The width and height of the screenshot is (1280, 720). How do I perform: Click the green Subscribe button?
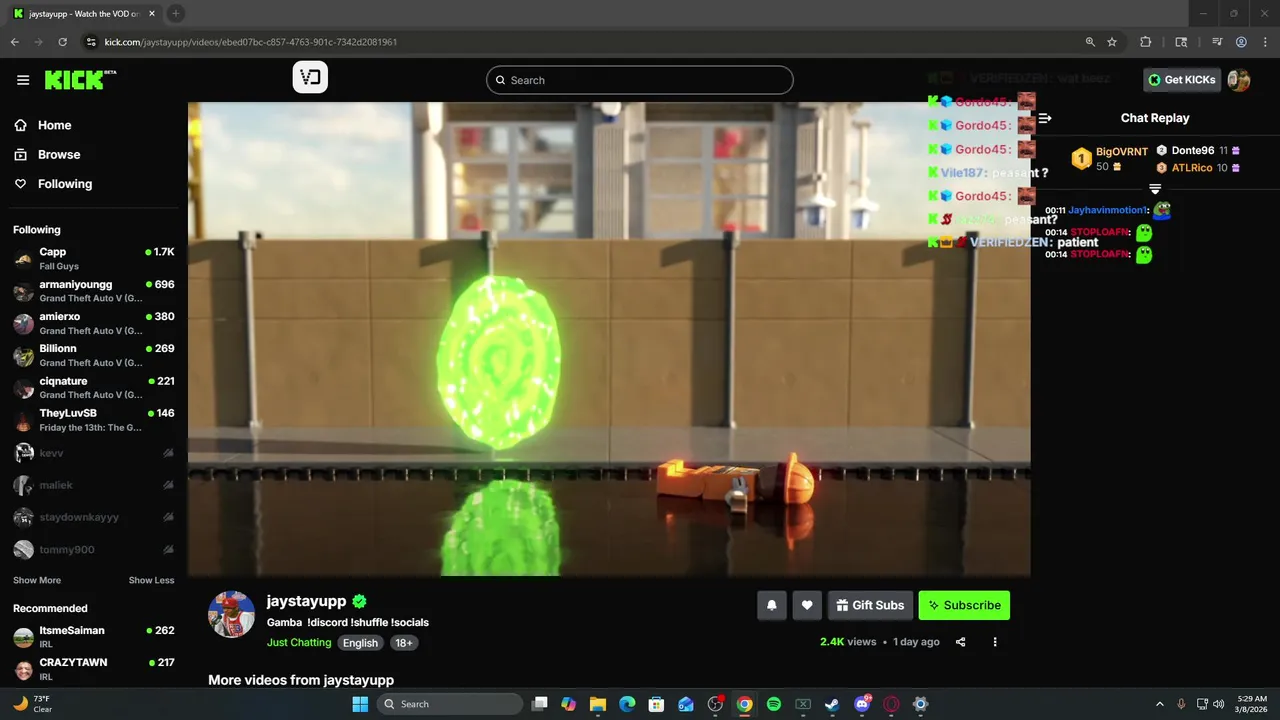964,605
